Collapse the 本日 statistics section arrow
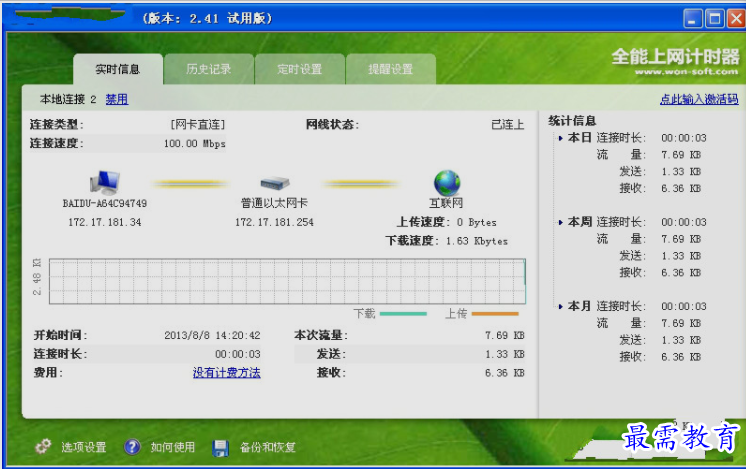 point(560,138)
